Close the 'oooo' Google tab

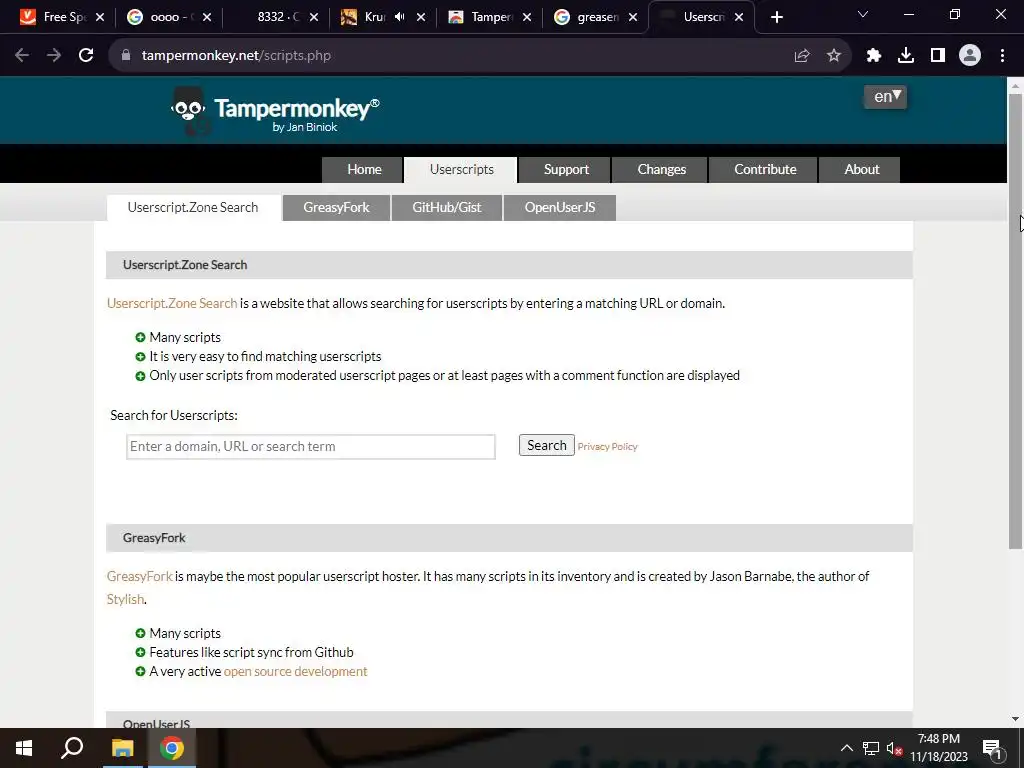(x=207, y=18)
